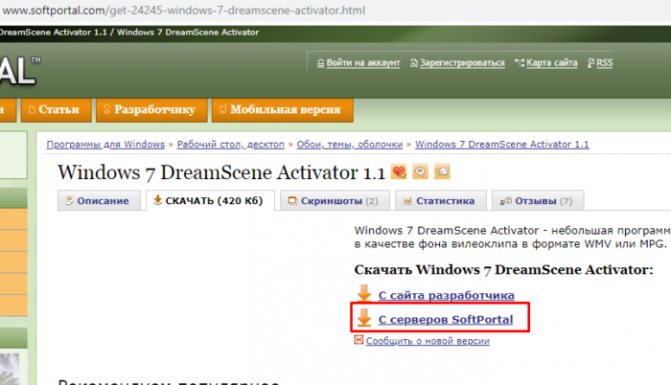Click download arrow icon next to С серверов SoftPortal
The image size is (671, 385).
click(364, 318)
